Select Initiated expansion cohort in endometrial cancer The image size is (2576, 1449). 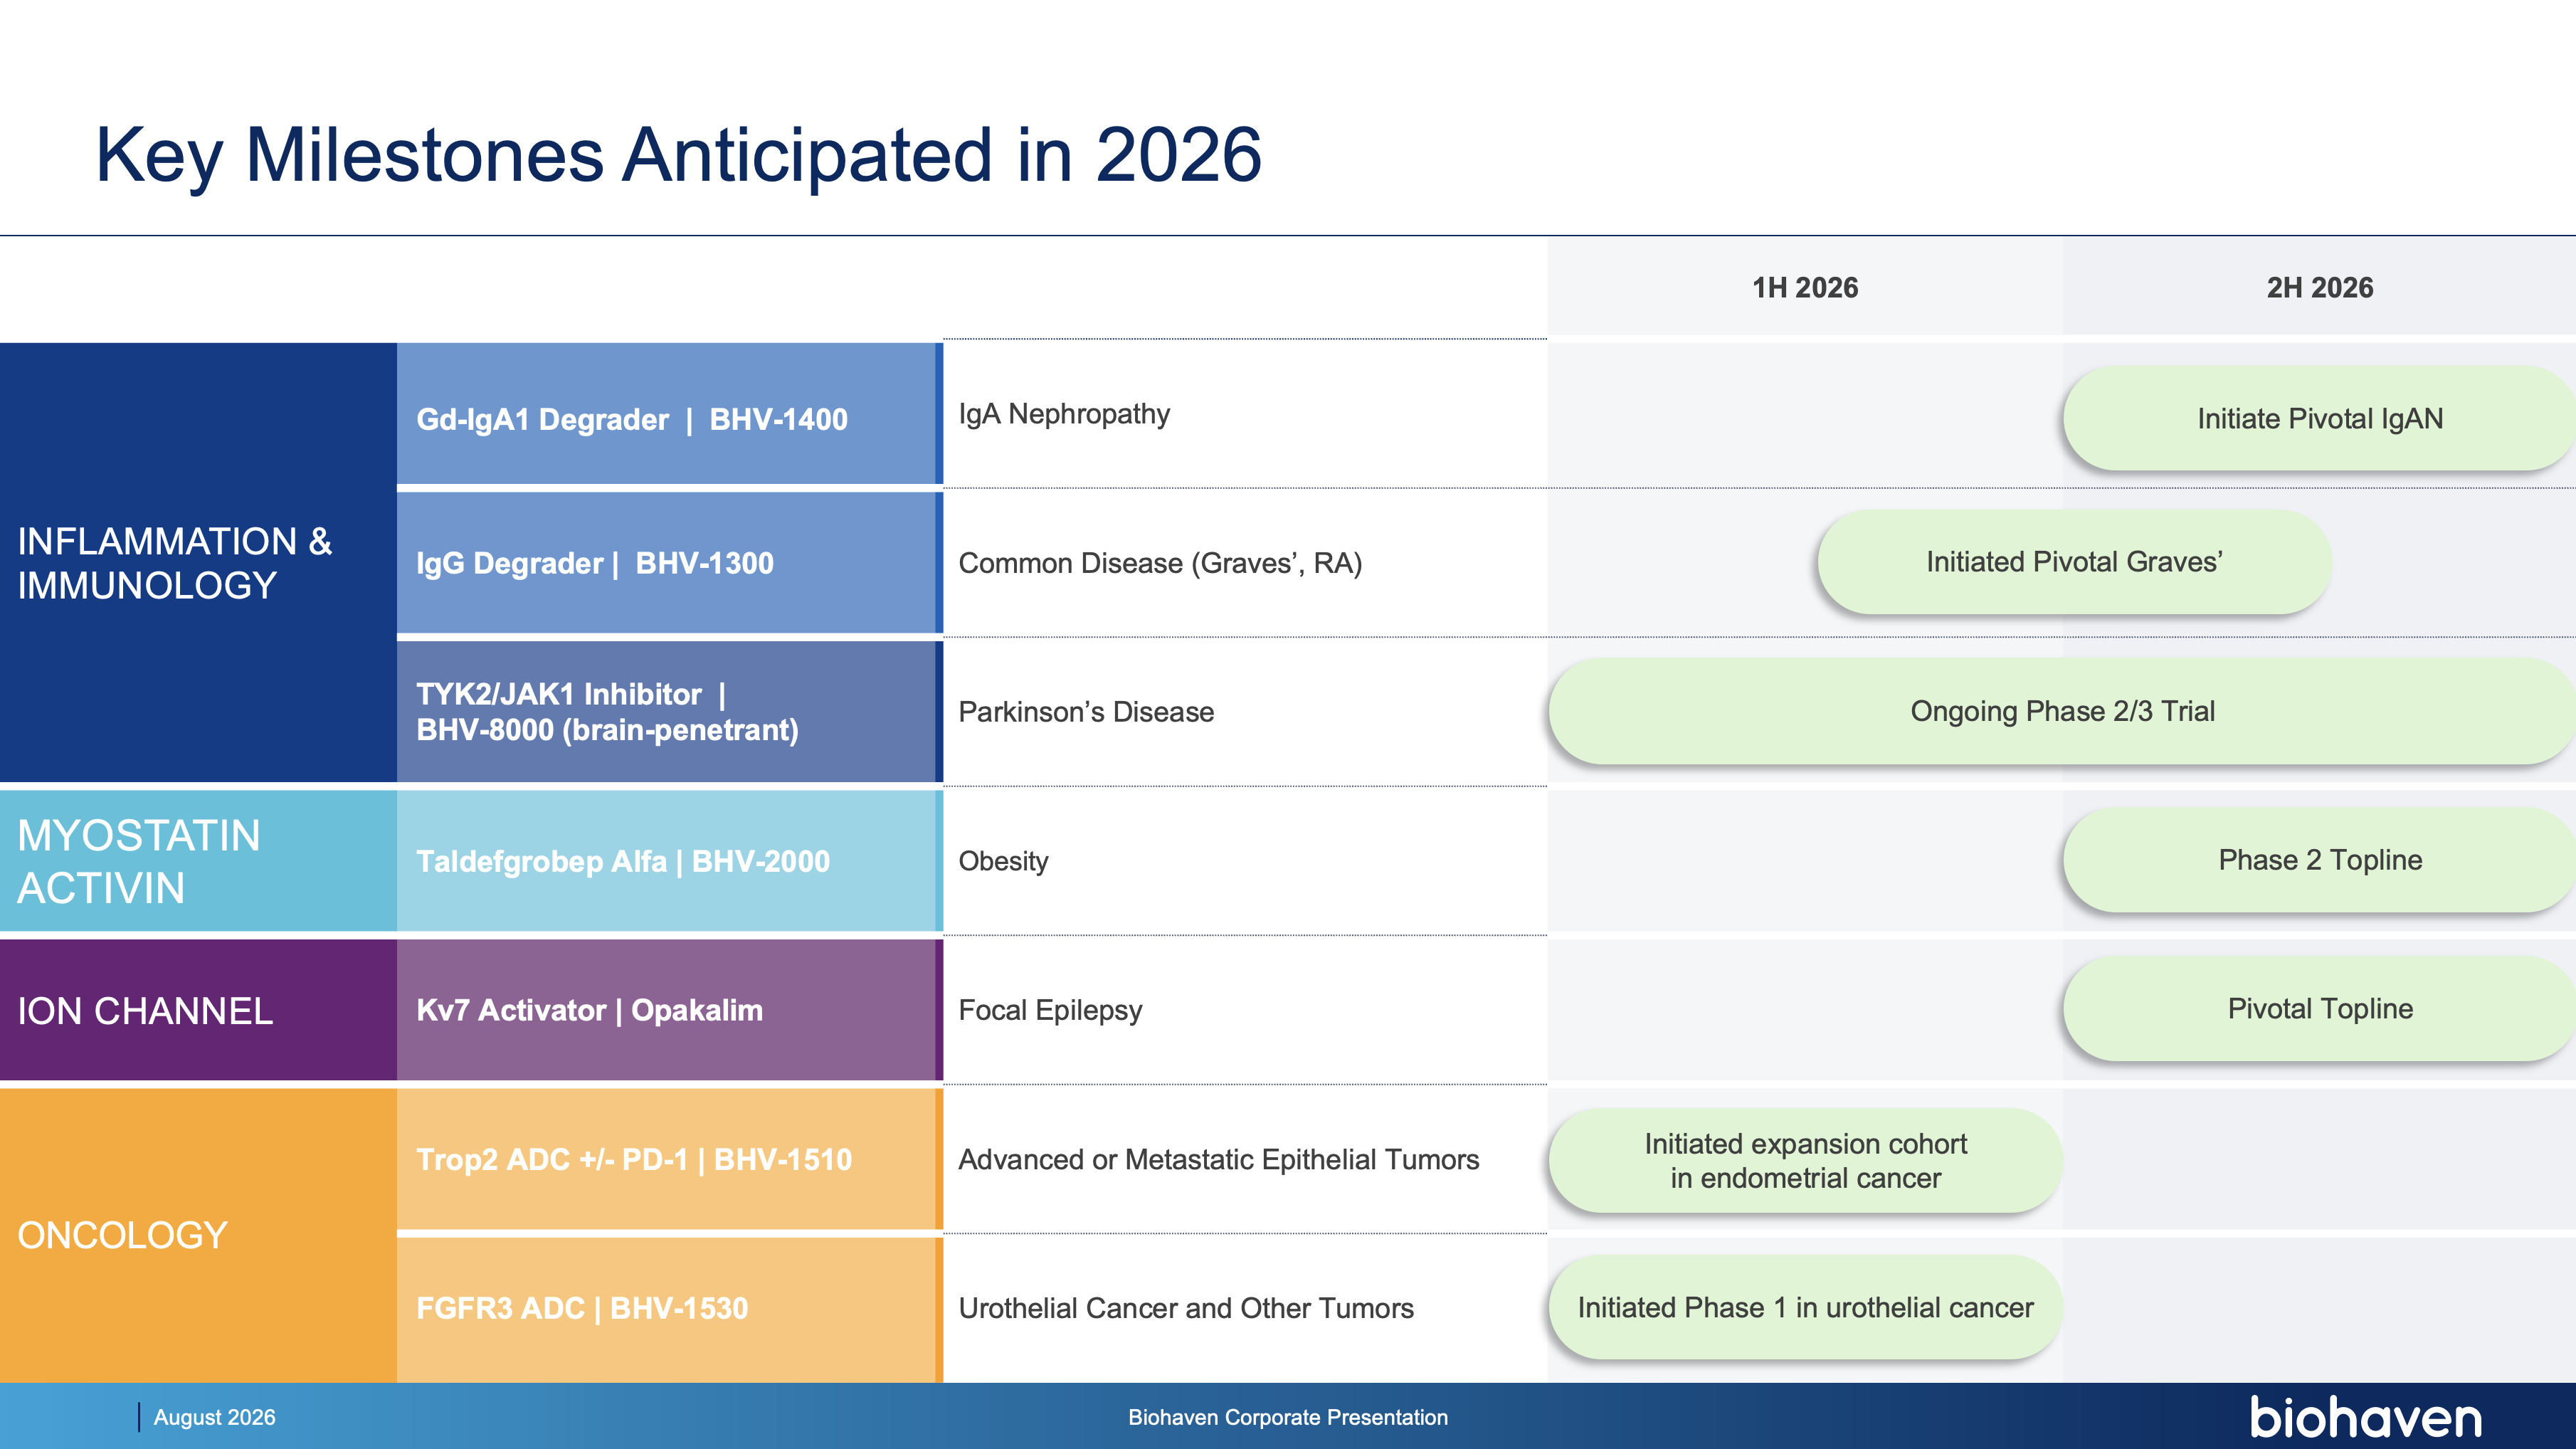tap(1805, 1160)
